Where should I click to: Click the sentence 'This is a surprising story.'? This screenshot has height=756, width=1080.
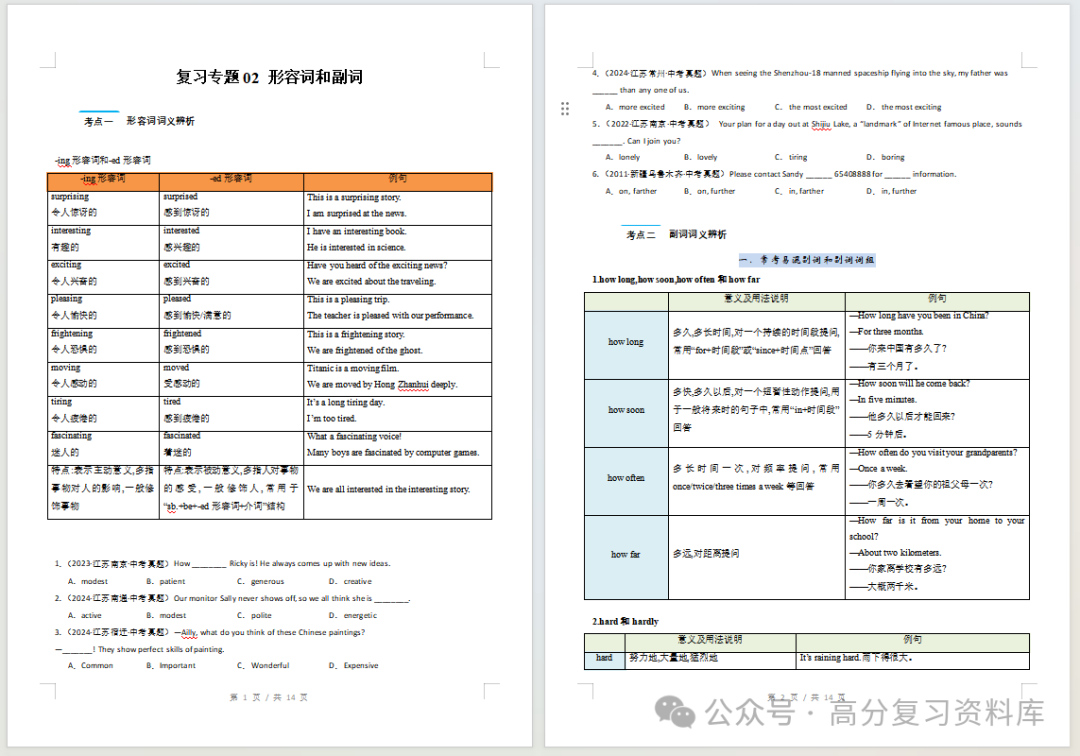(x=353, y=198)
